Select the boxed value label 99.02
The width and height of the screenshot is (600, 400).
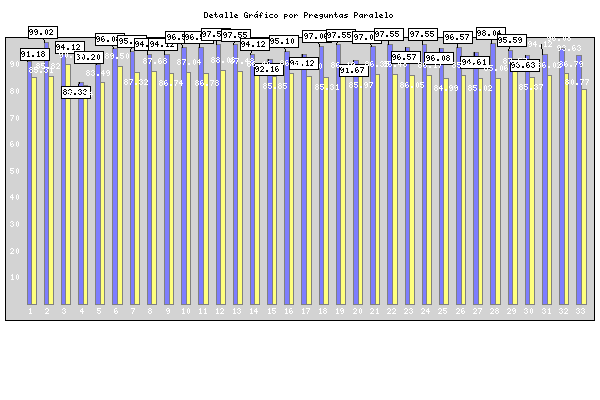point(43,32)
